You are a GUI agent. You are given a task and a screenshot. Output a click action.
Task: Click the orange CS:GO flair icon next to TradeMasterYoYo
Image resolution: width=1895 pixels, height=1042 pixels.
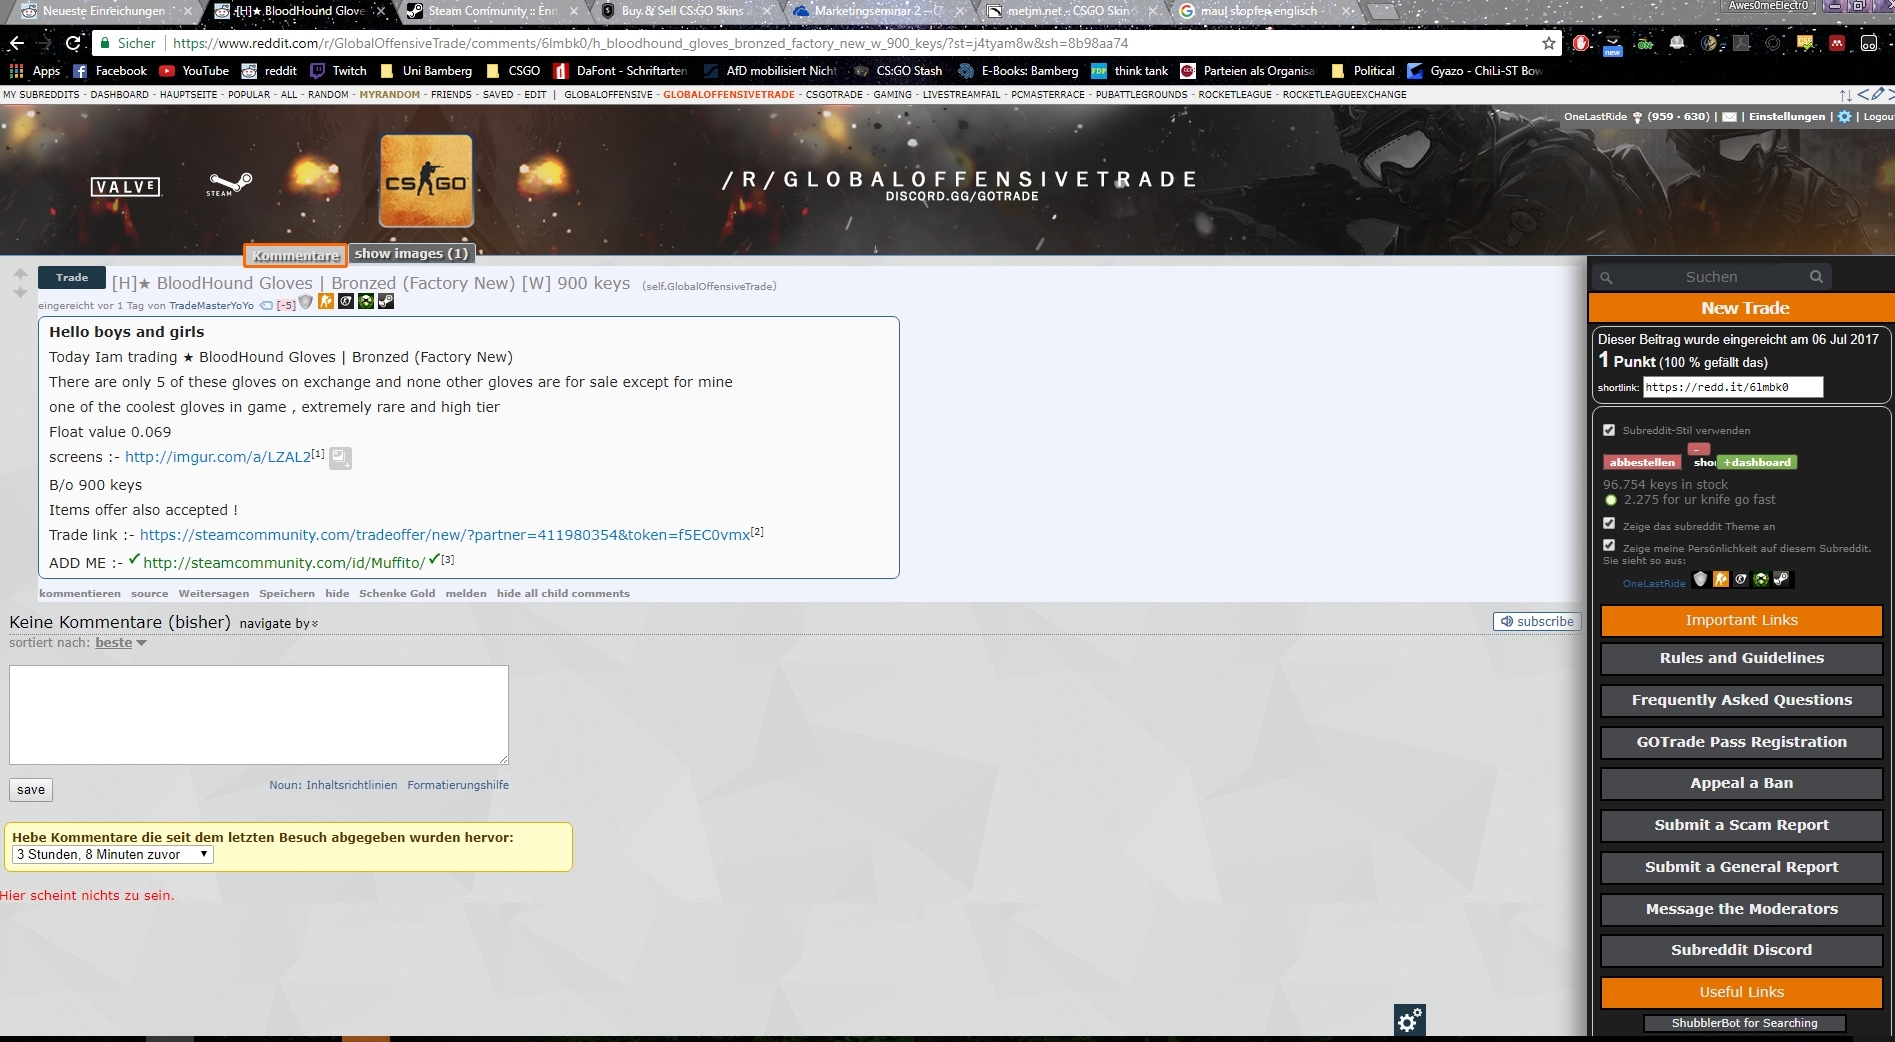(x=326, y=301)
